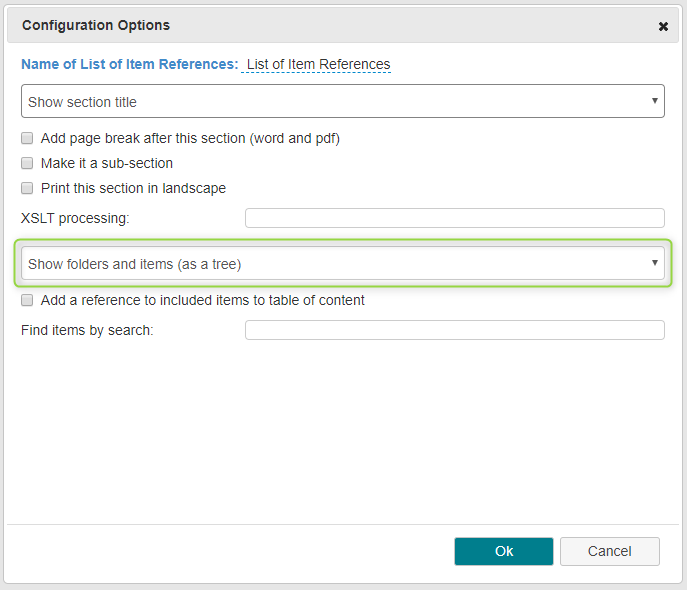Open 'Show folders and items (as a tree)' dropdown
Image resolution: width=687 pixels, height=590 pixels.
click(x=343, y=263)
